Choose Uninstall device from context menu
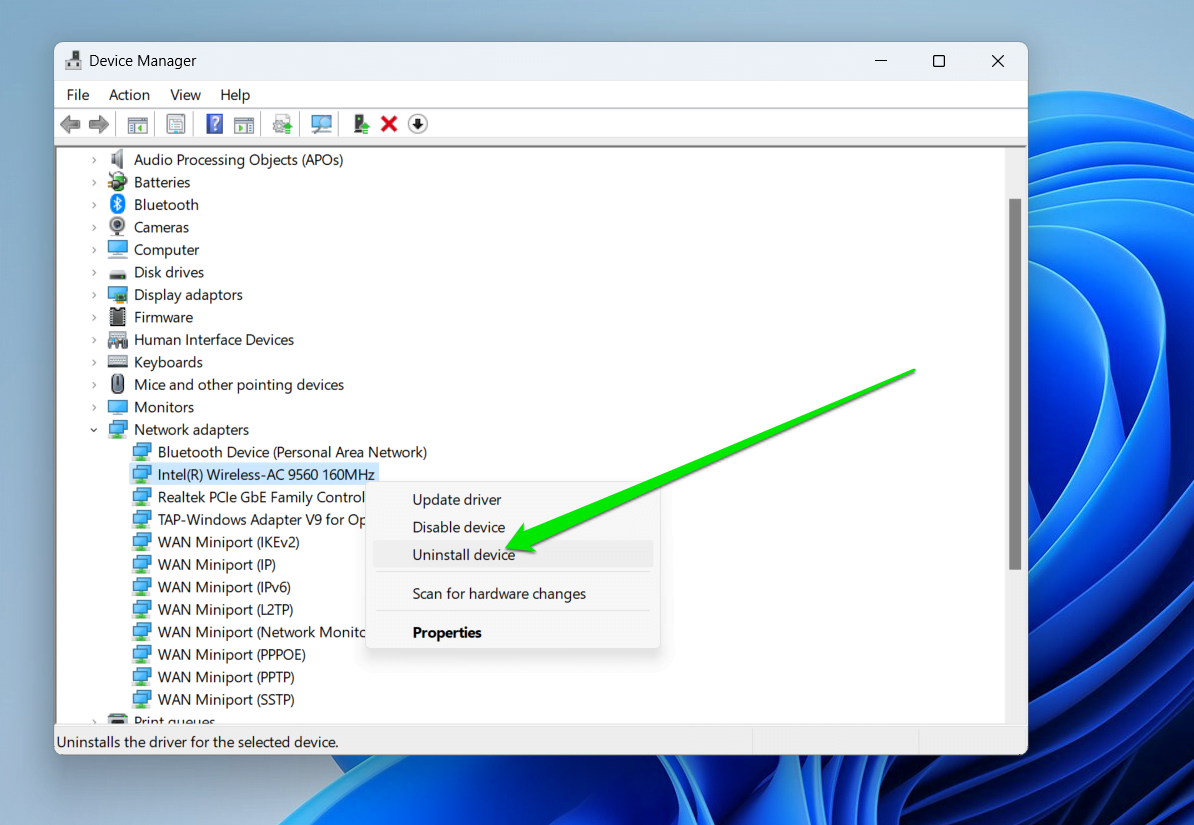Image resolution: width=1194 pixels, height=825 pixels. tap(463, 555)
